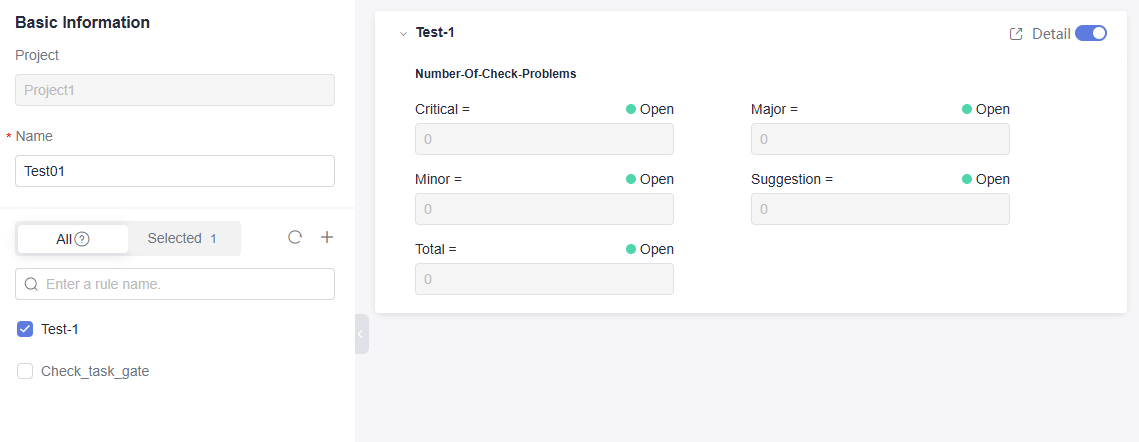
Task: Open Test-1 detail in new window icon
Action: tap(1016, 34)
